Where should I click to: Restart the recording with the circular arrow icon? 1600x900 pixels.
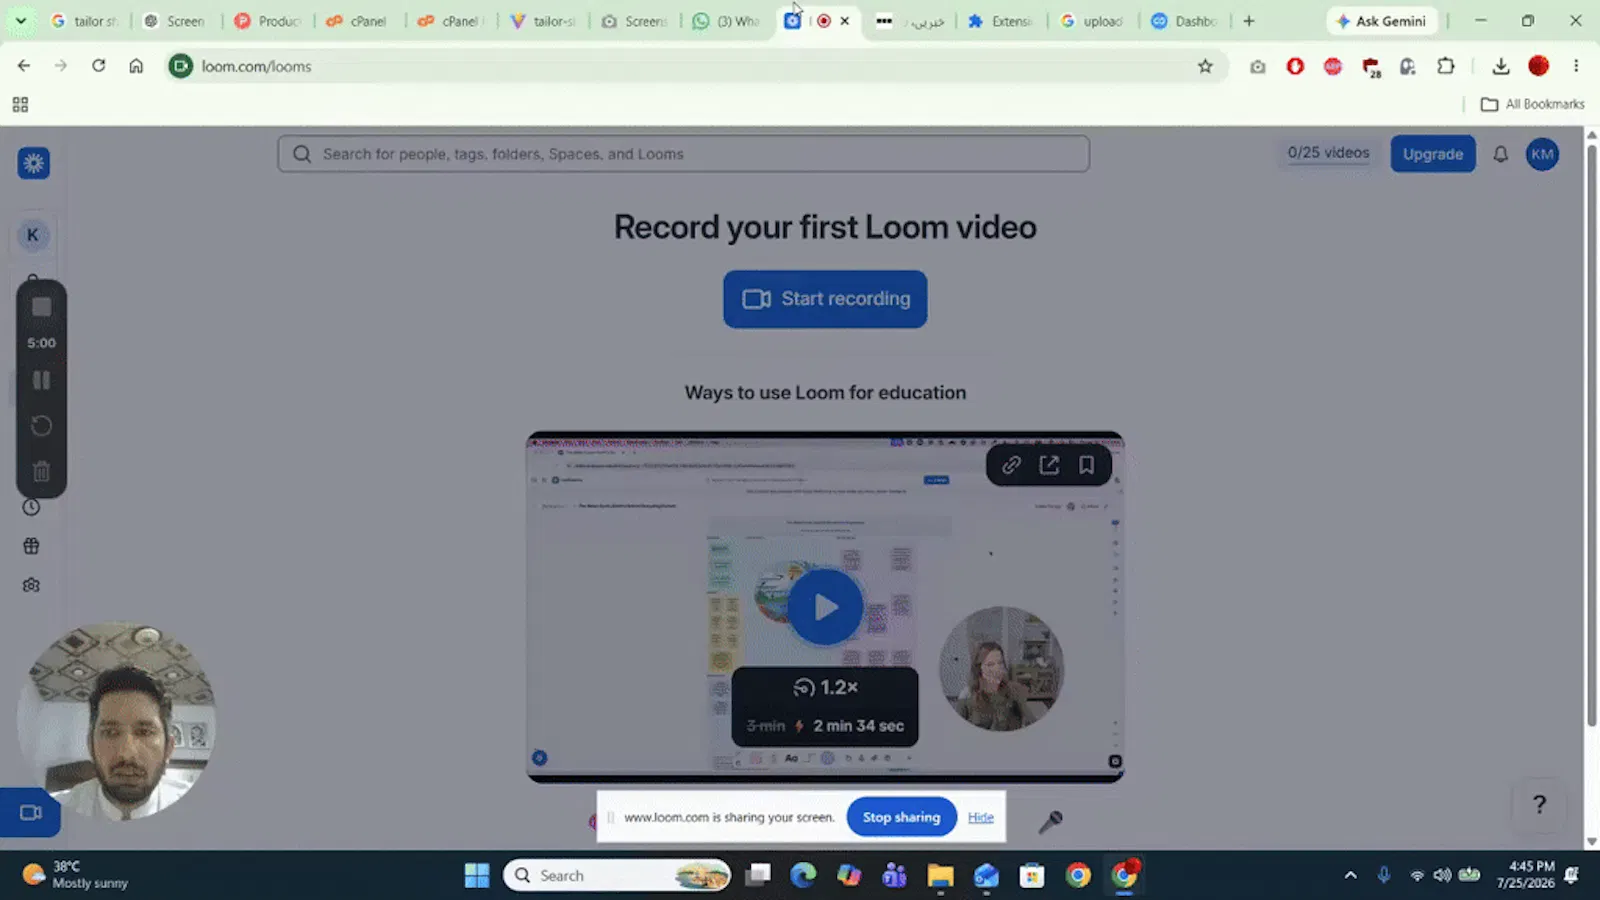(41, 426)
